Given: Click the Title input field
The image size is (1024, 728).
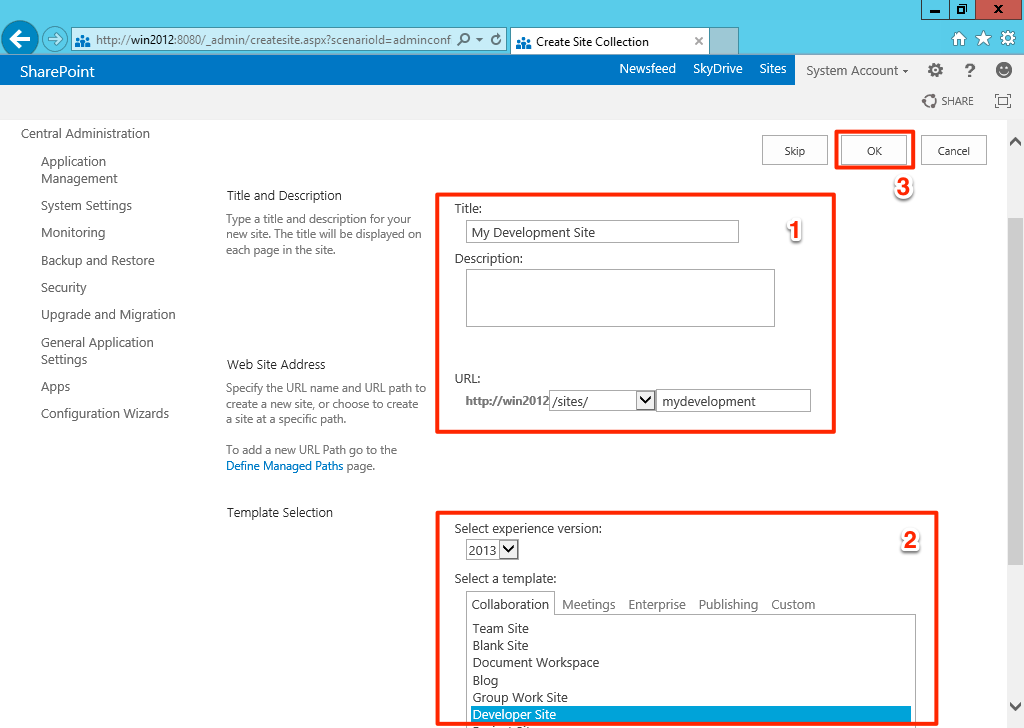Looking at the screenshot, I should click(602, 232).
